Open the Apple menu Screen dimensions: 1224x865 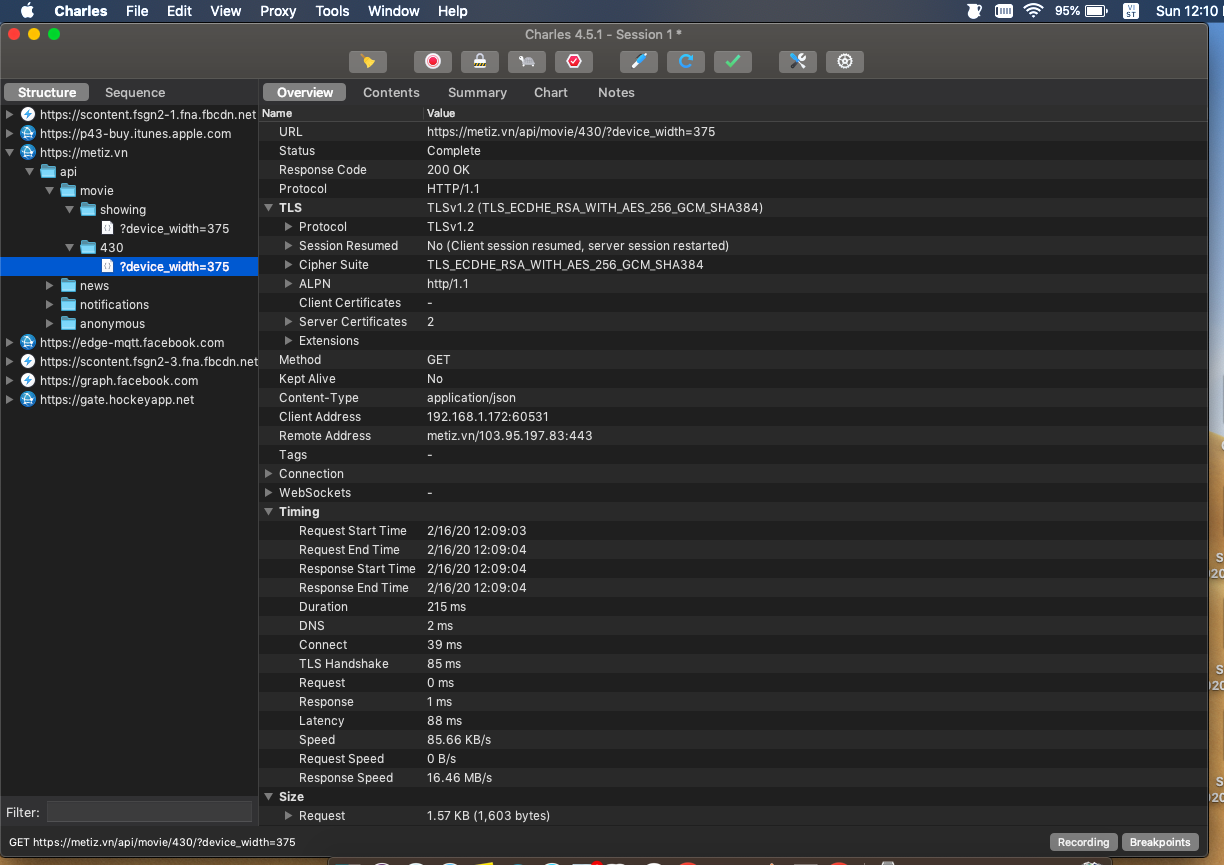click(27, 11)
